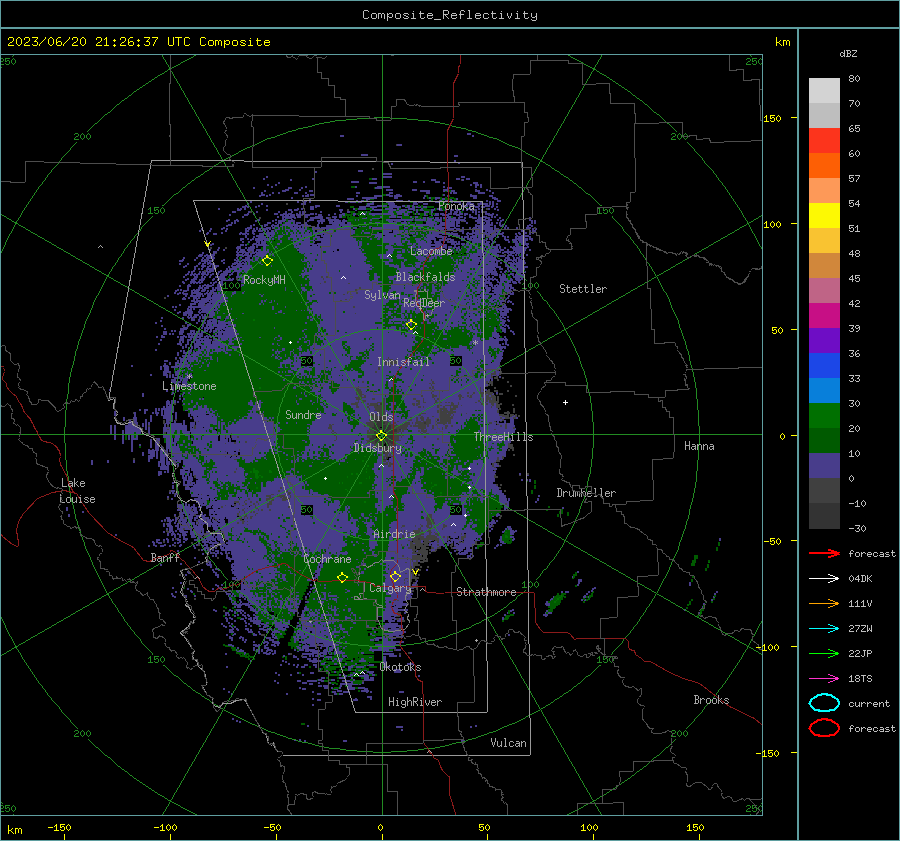
Task: Click the Didsbury town label
Action: (377, 448)
